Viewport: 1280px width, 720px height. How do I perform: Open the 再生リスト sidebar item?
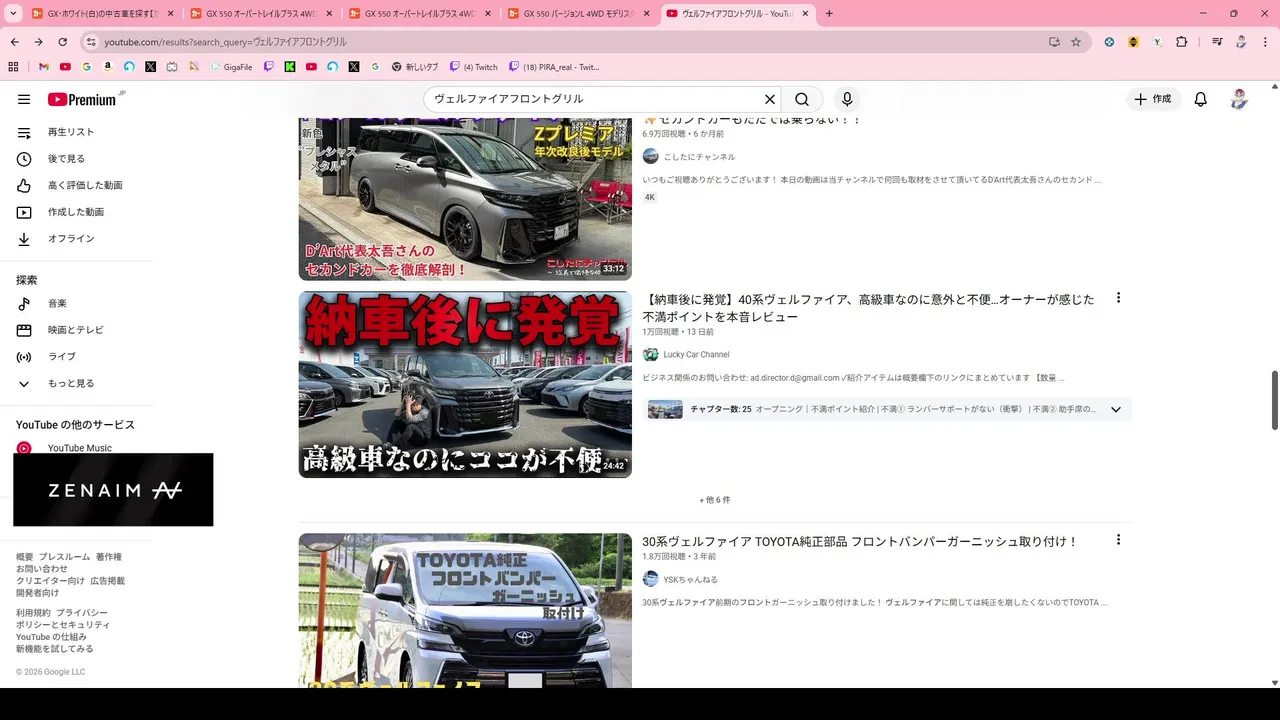coord(70,132)
